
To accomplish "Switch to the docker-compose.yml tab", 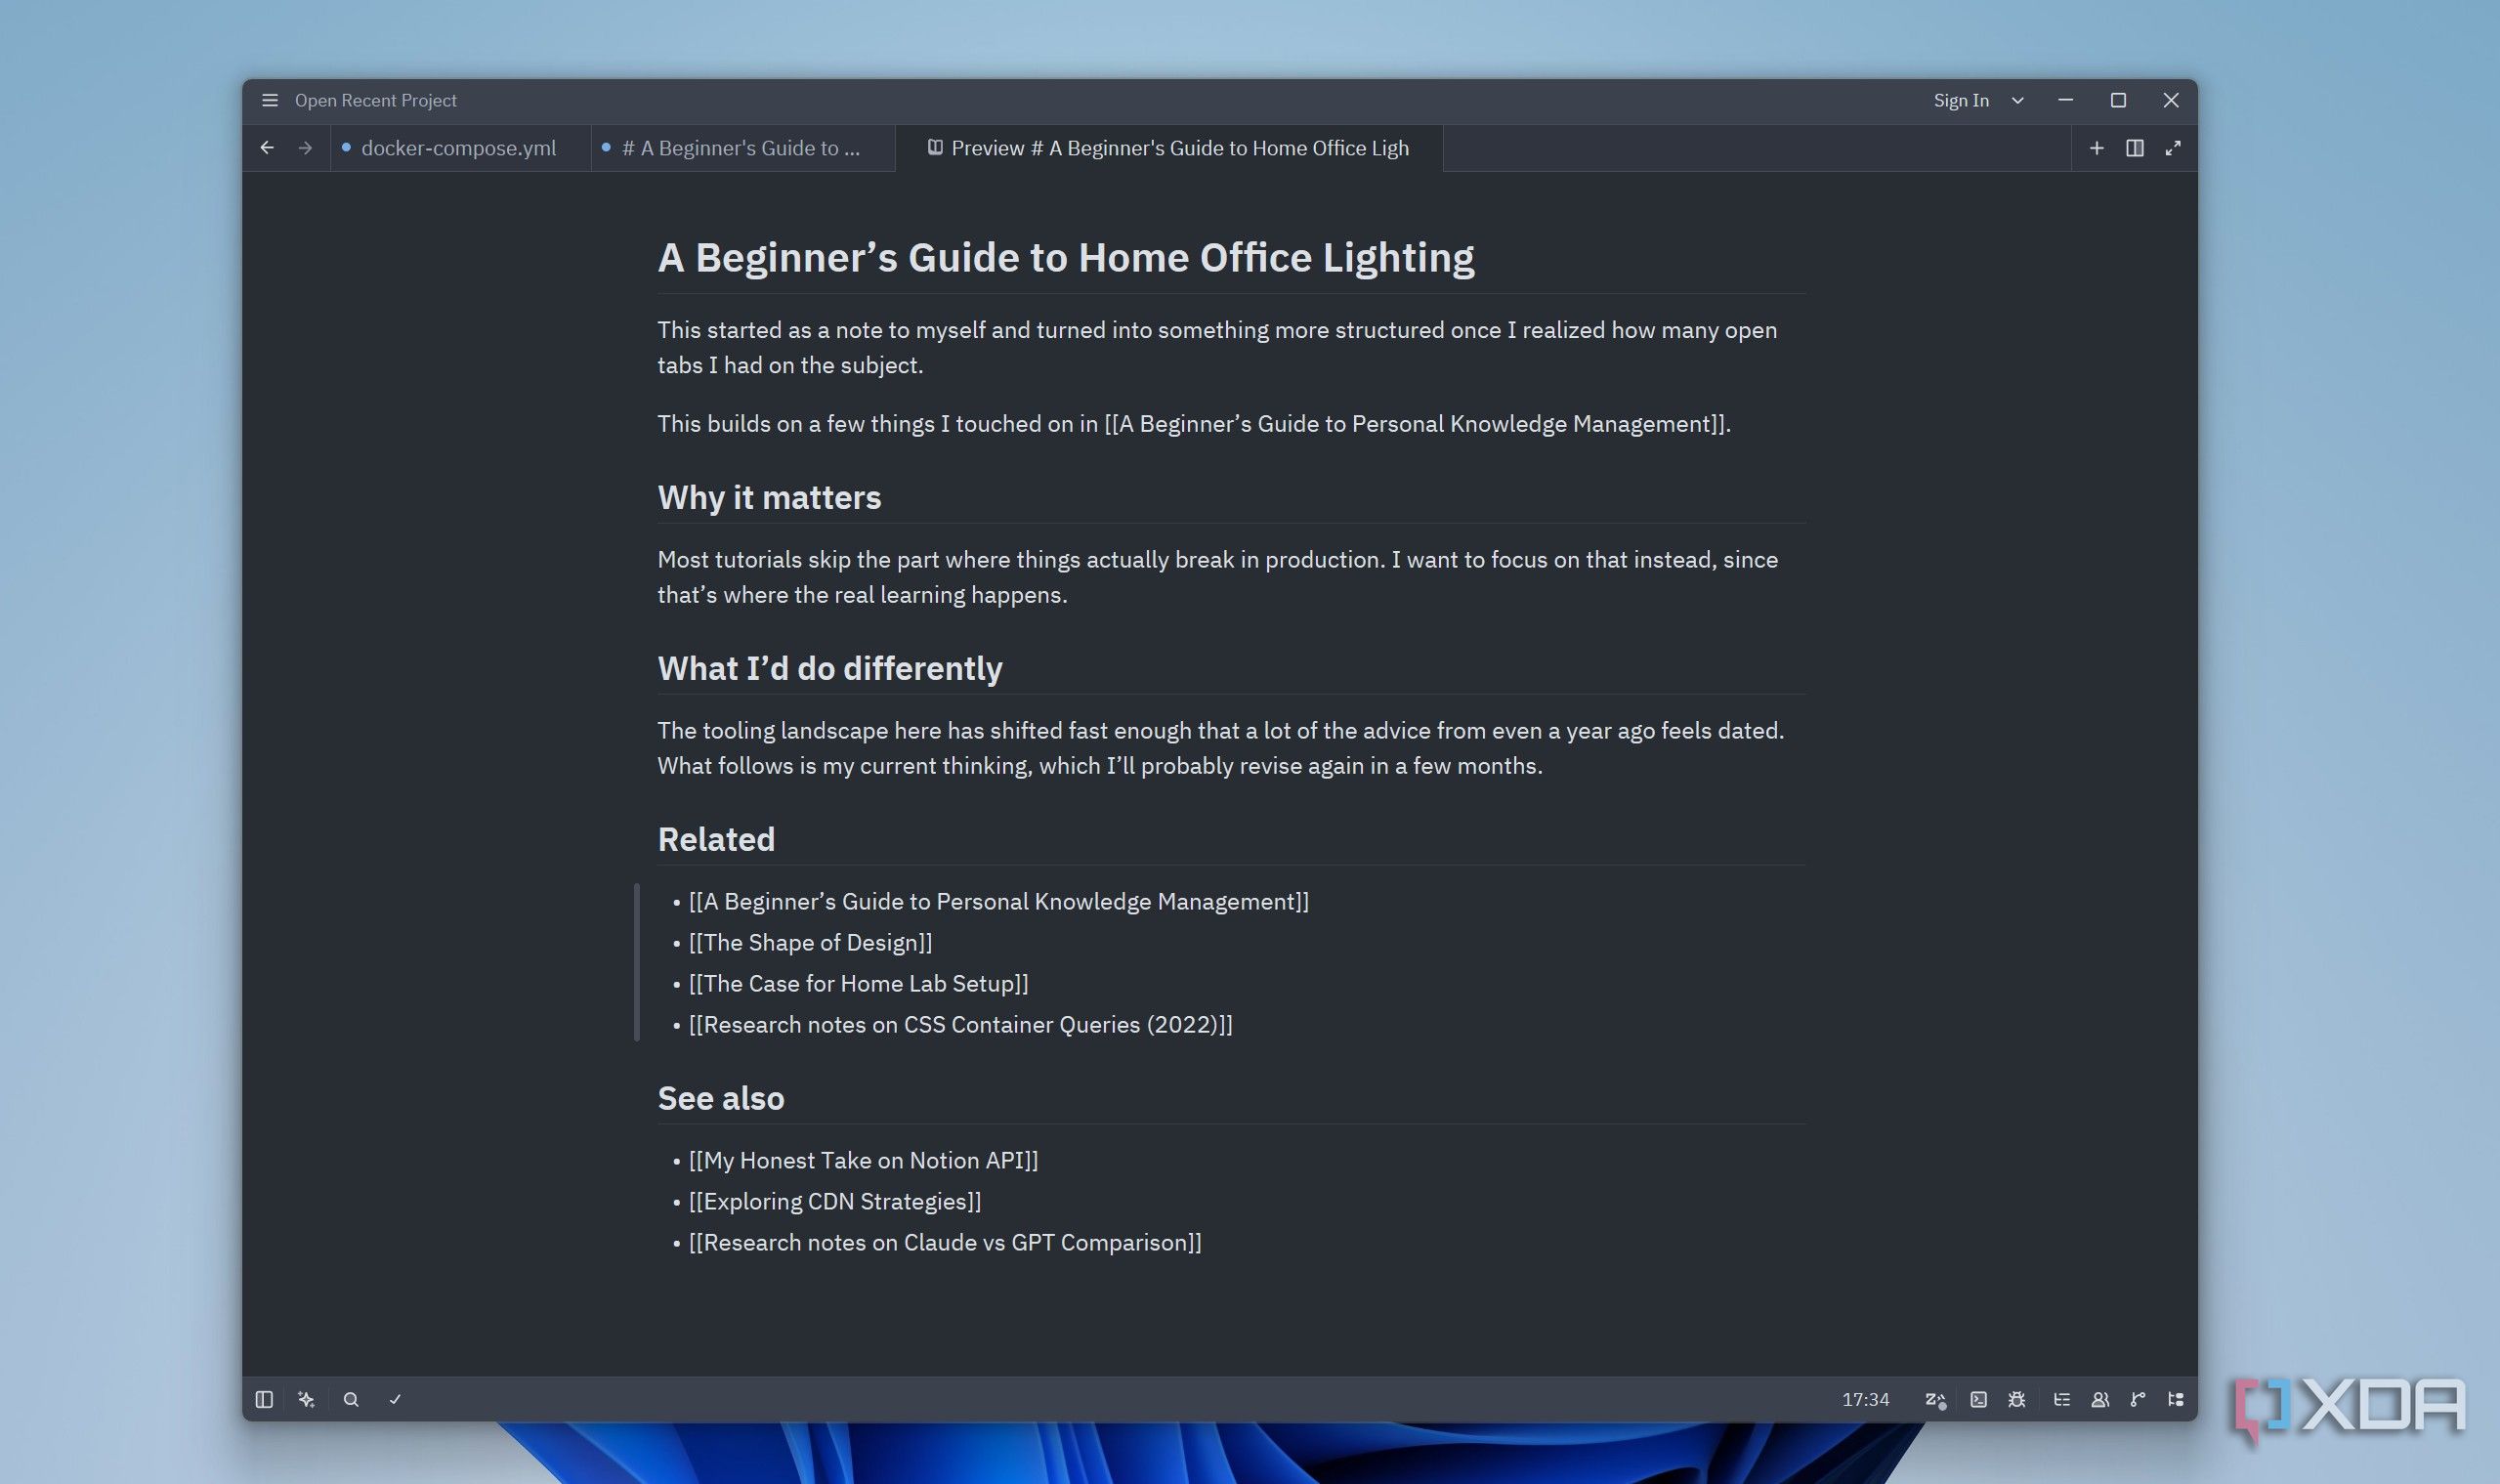I will point(459,148).
